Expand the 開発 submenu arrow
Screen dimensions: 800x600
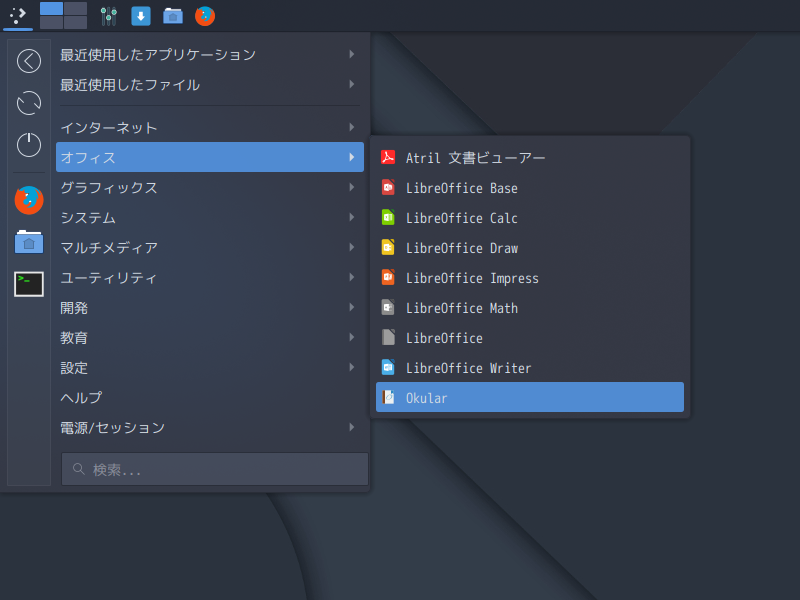coord(352,307)
